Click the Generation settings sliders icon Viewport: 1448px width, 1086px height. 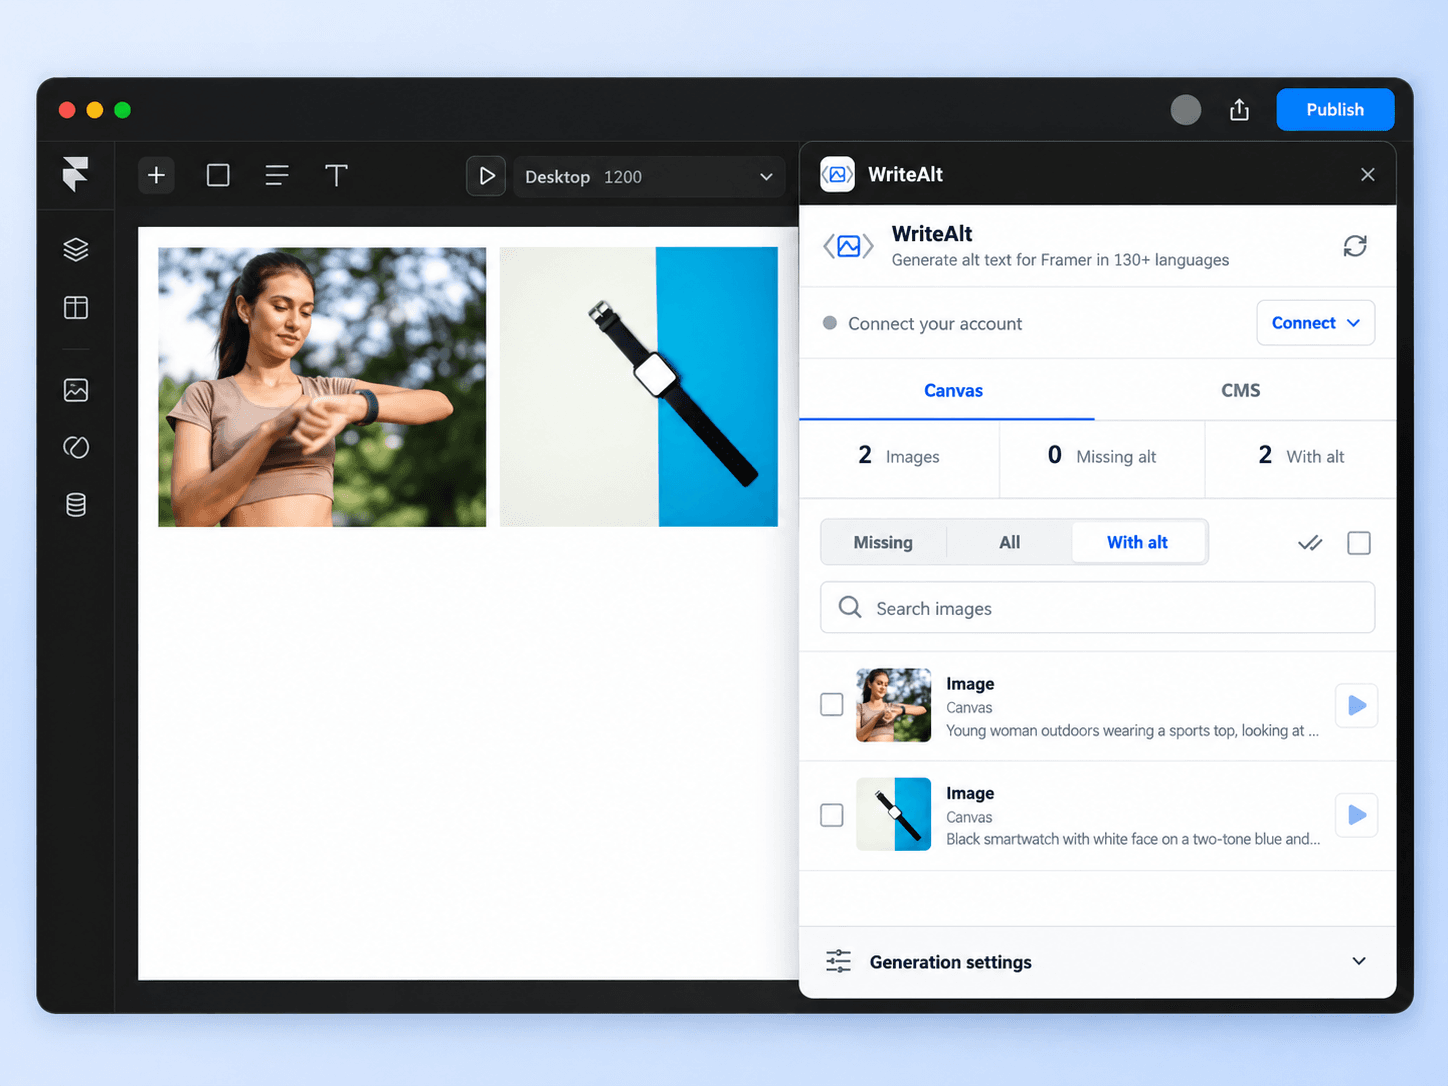(x=838, y=962)
